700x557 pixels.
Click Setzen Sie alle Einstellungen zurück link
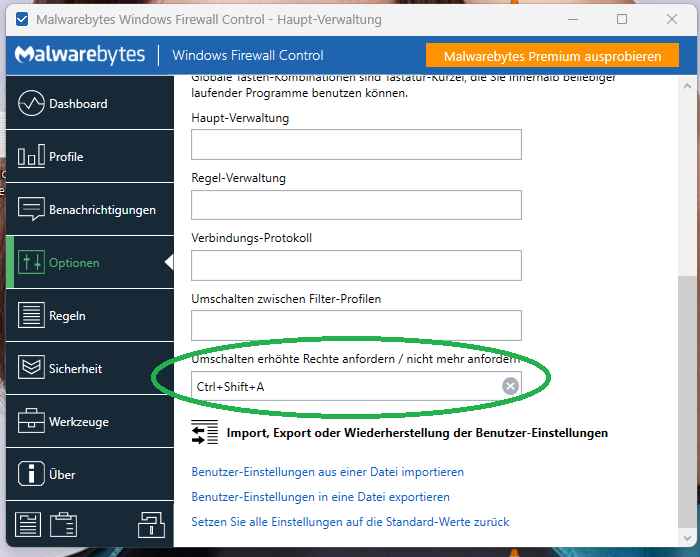(350, 522)
